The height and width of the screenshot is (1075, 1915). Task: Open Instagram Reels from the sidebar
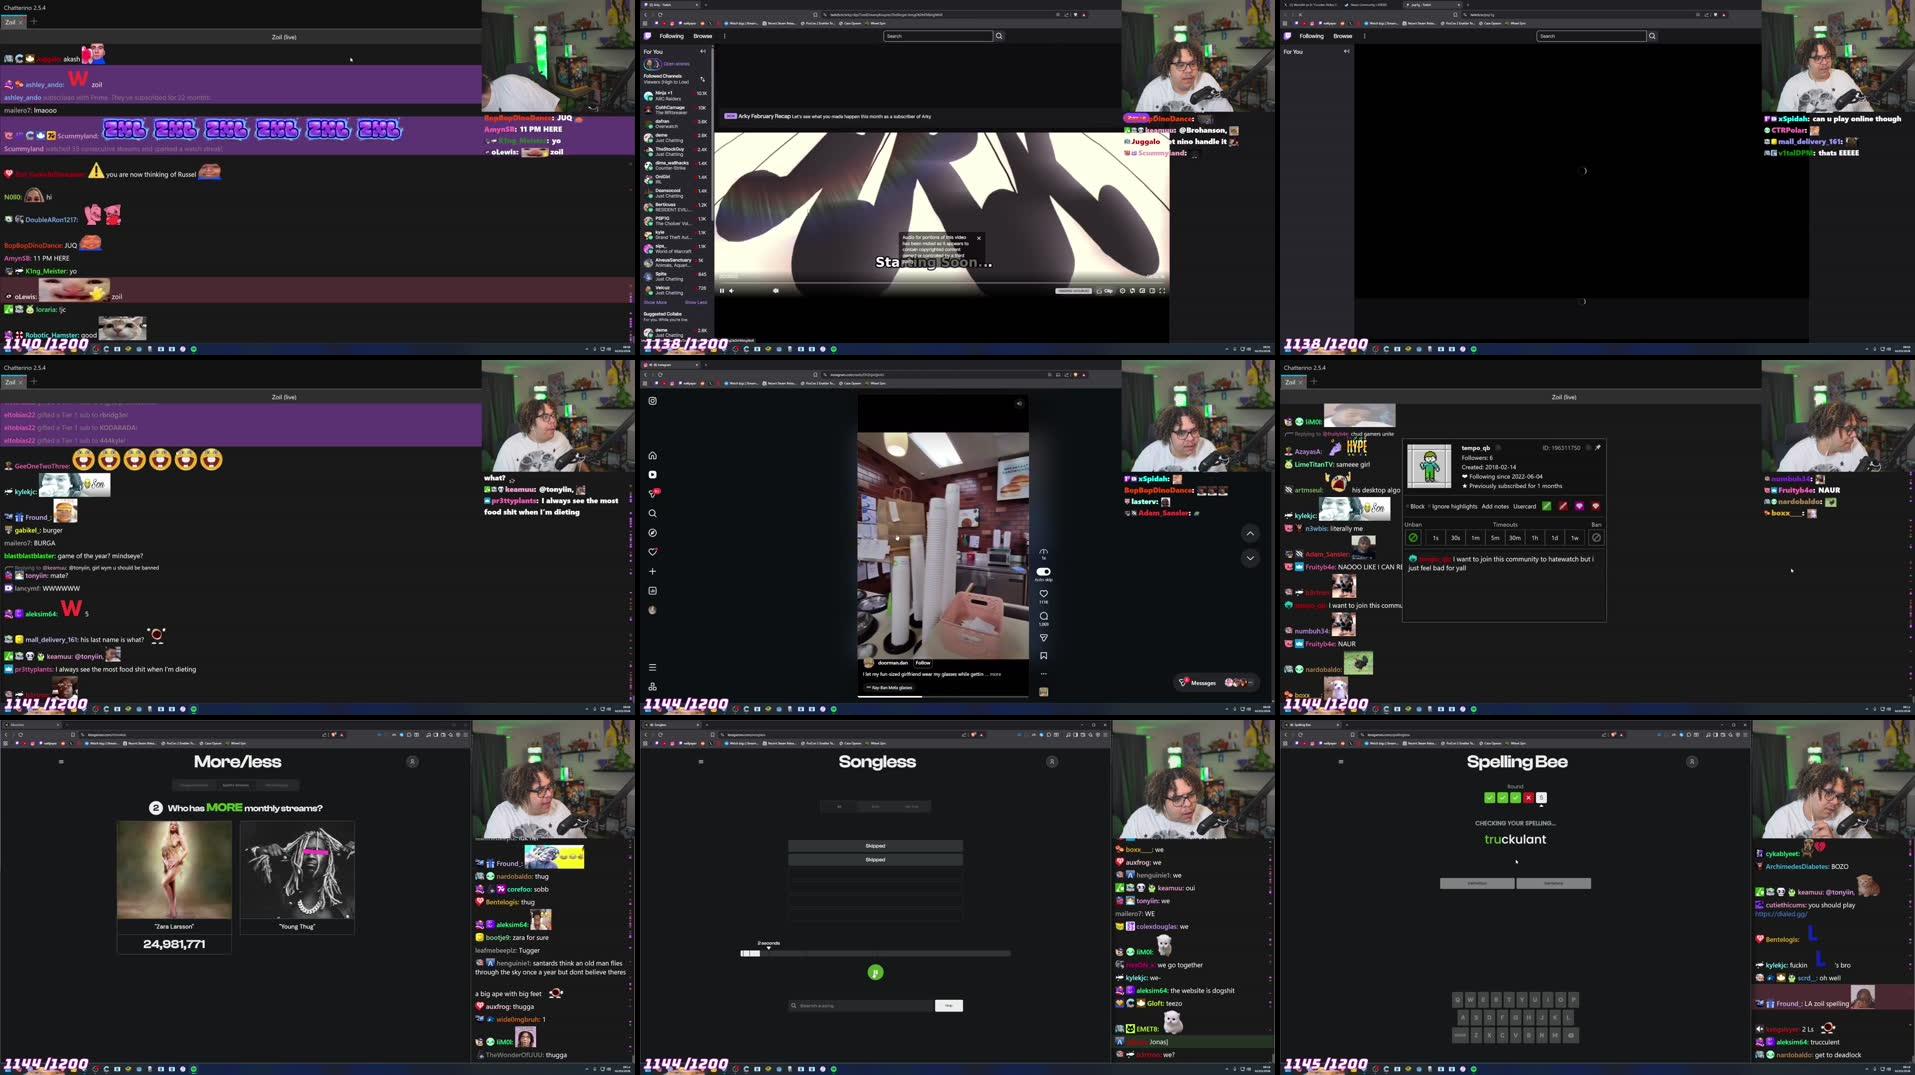[x=652, y=474]
